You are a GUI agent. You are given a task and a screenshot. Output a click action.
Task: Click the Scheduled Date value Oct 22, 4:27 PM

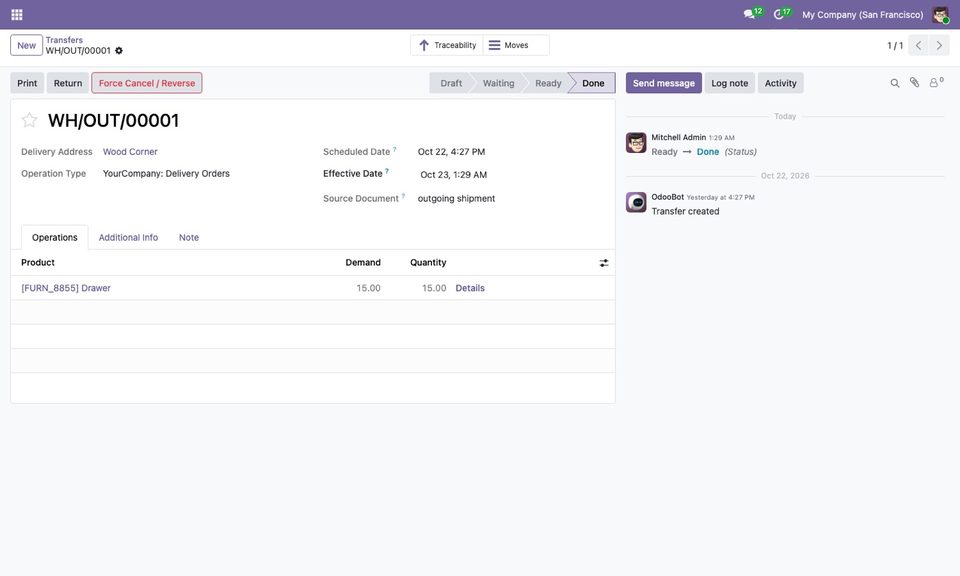click(451, 152)
